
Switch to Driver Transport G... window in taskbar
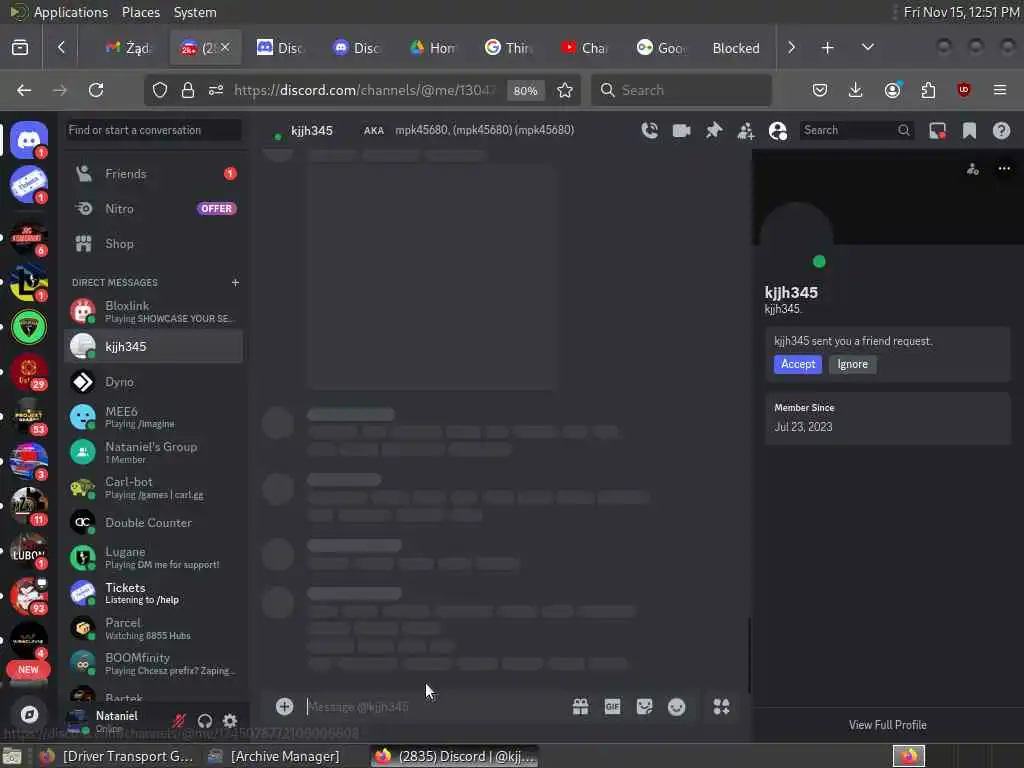pos(118,756)
